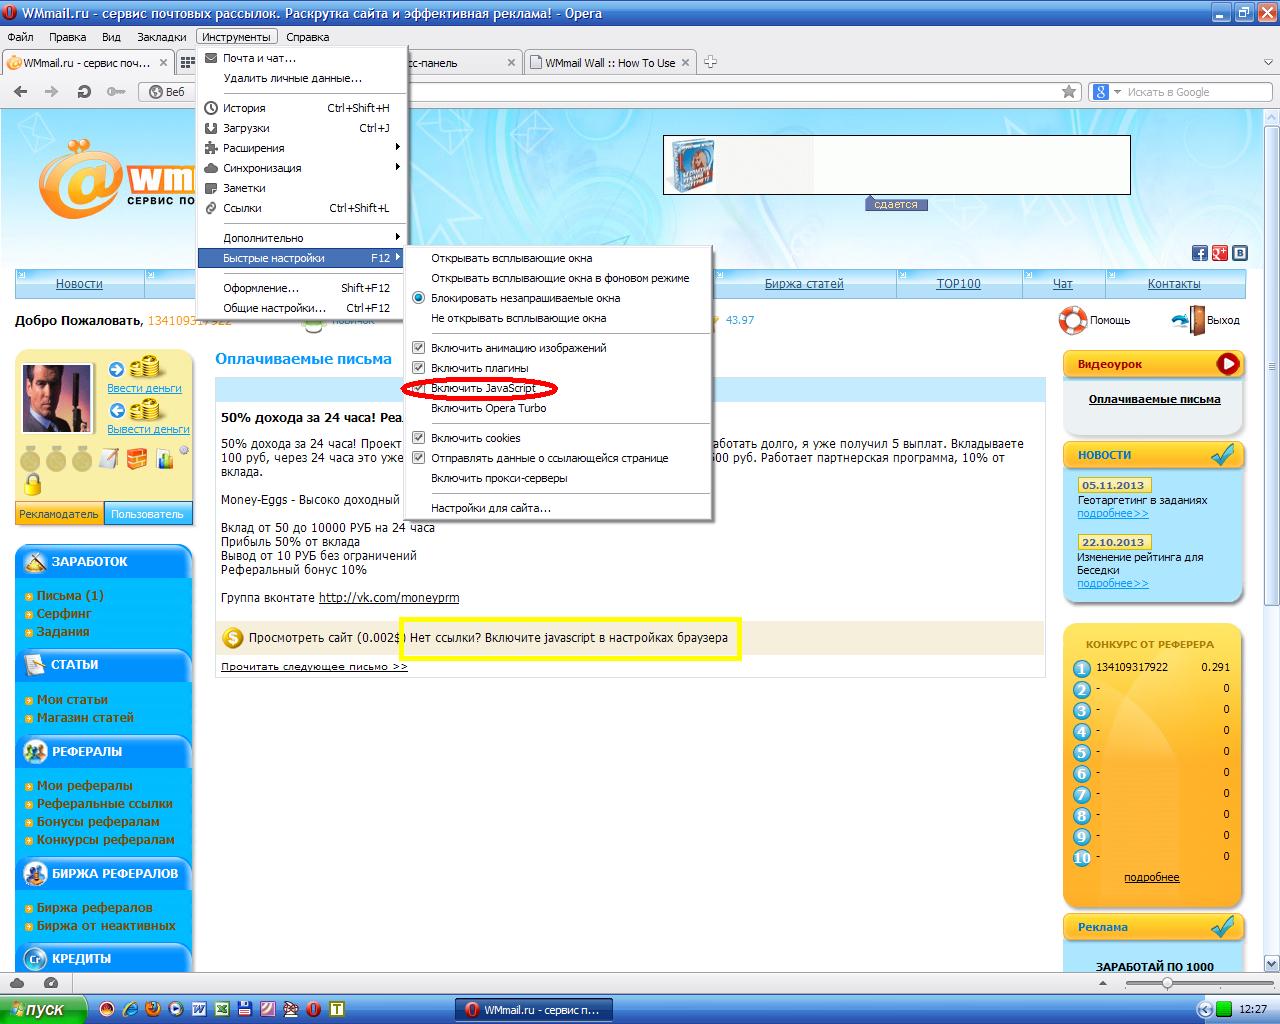
Task: Open the VKontakte share icon
Action: coord(1240,253)
